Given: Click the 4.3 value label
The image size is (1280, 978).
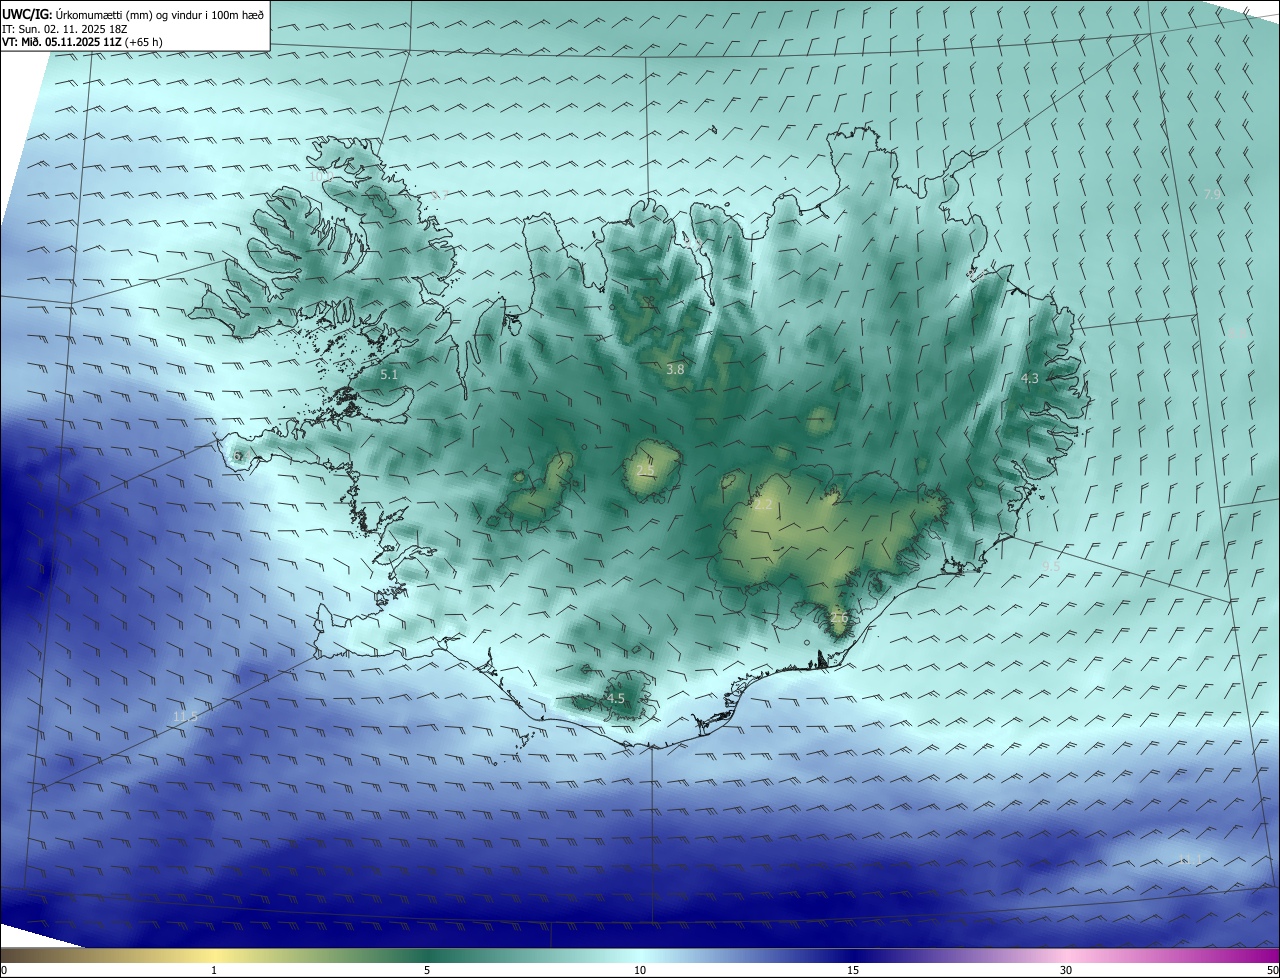Looking at the screenshot, I should pos(1030,378).
